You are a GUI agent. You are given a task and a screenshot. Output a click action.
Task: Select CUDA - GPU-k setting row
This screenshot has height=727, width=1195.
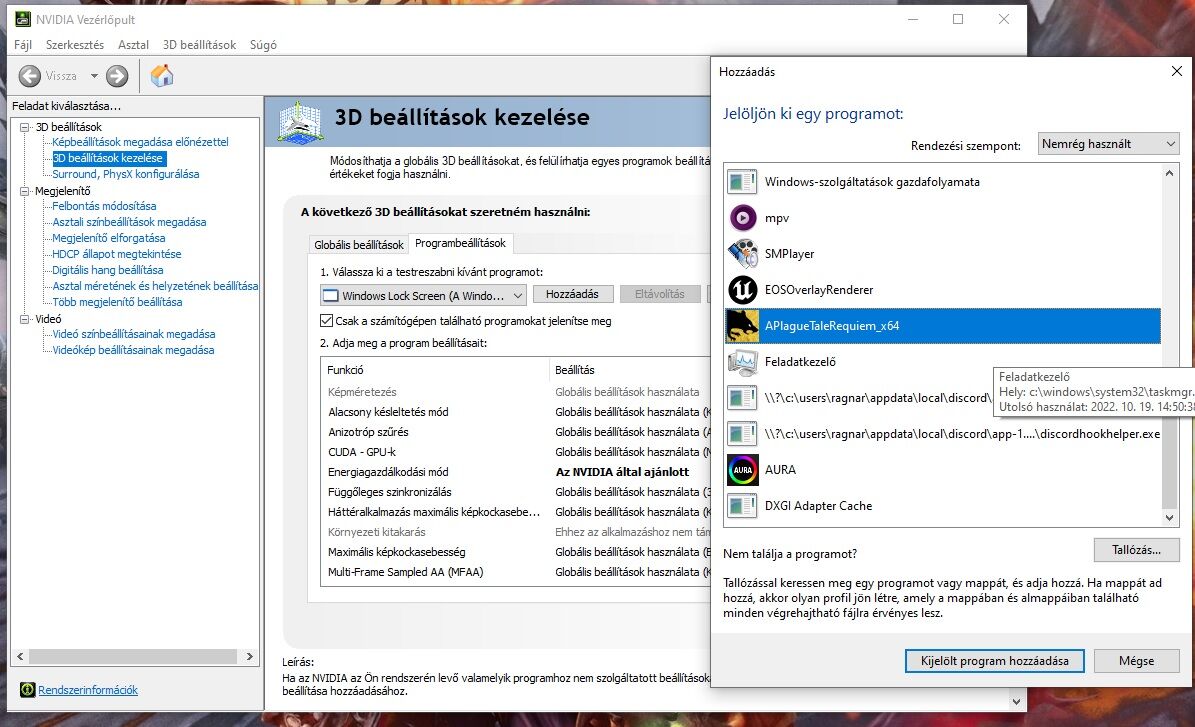517,452
